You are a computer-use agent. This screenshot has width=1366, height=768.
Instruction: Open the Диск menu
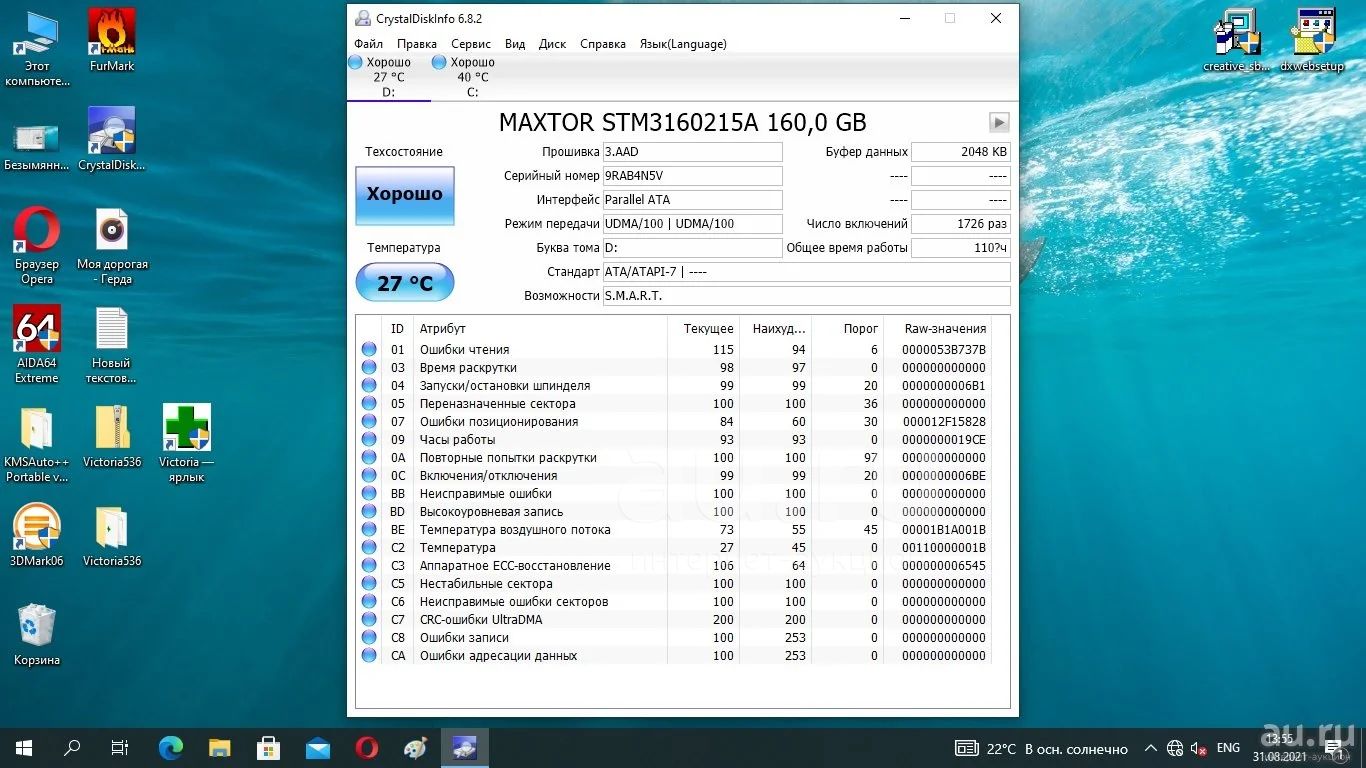(552, 44)
